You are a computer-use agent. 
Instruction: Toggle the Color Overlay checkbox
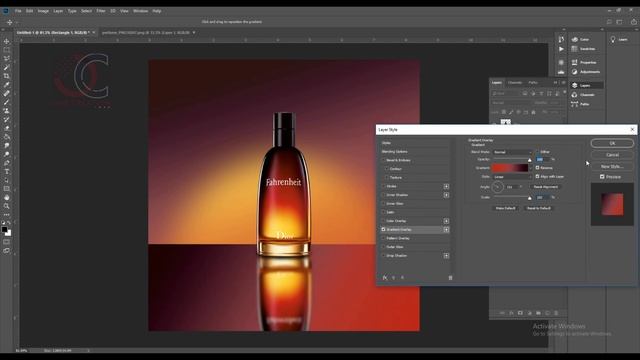(x=383, y=221)
